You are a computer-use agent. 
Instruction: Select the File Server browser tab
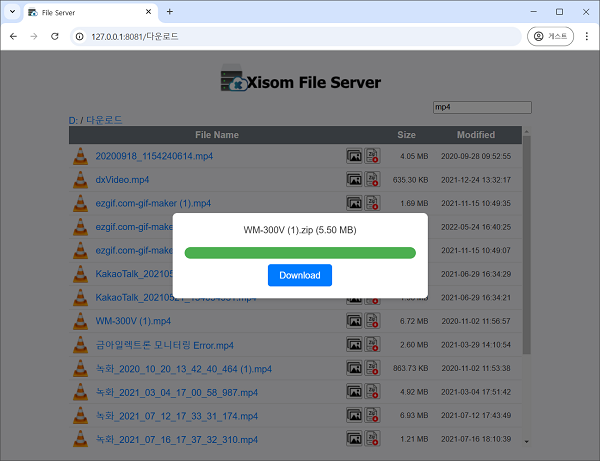91,12
